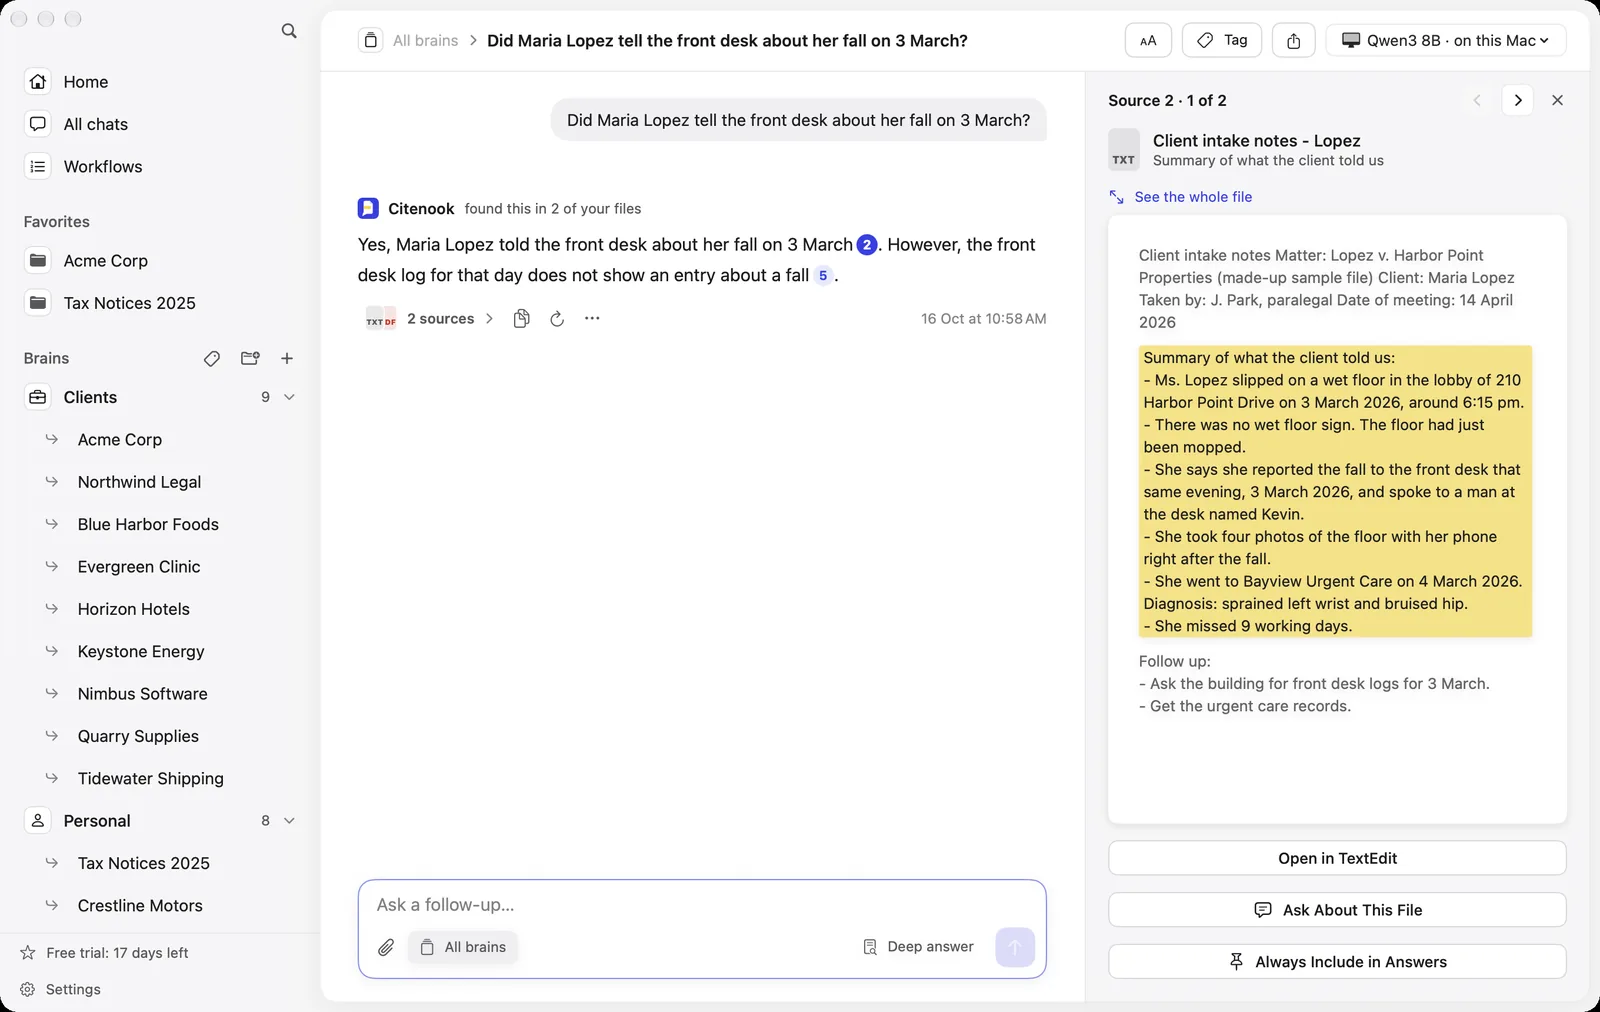Open citation badge 2 in the answer
This screenshot has width=1600, height=1012.
[867, 245]
